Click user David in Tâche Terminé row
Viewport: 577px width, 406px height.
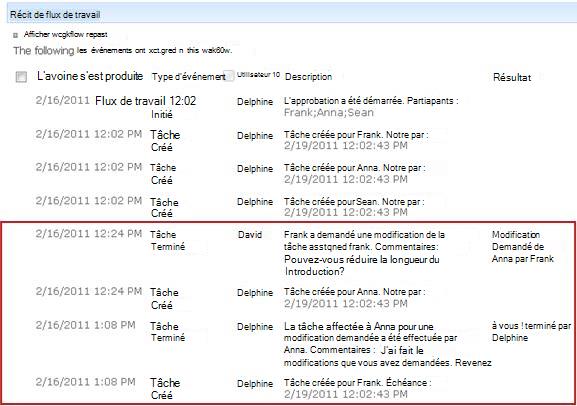click(250, 234)
